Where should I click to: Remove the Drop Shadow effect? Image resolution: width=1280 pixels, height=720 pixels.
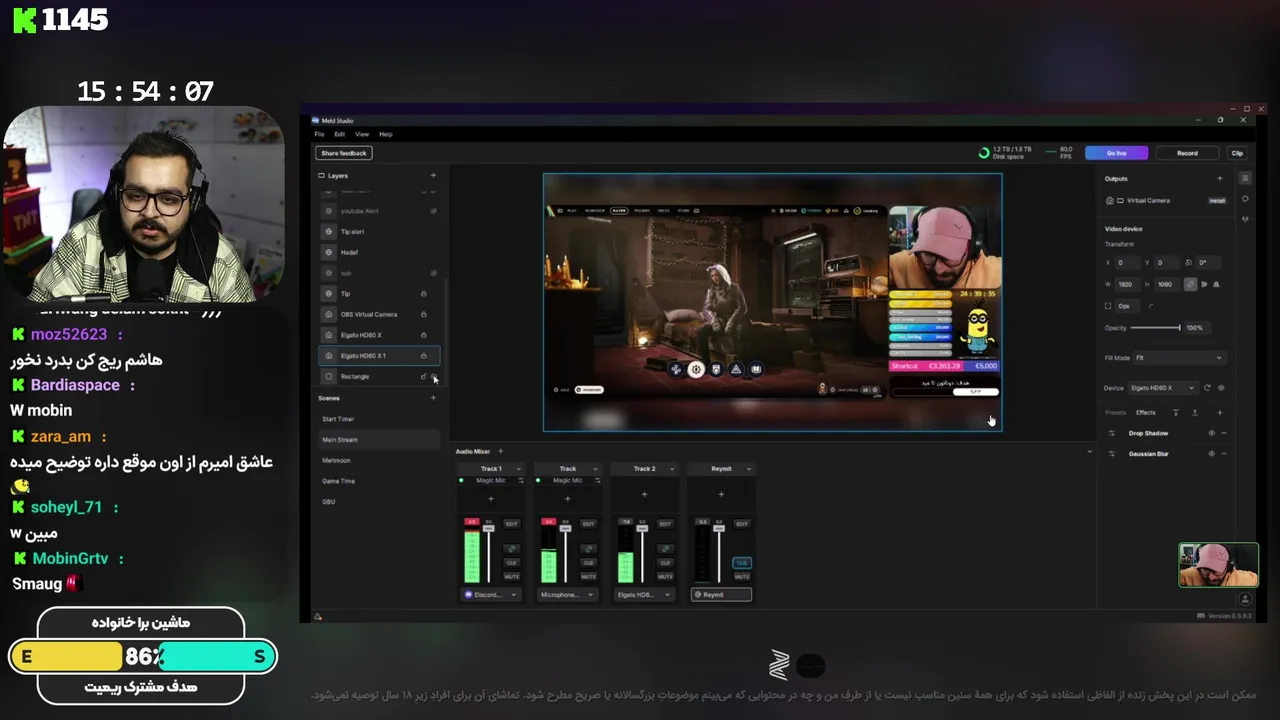tap(1224, 433)
